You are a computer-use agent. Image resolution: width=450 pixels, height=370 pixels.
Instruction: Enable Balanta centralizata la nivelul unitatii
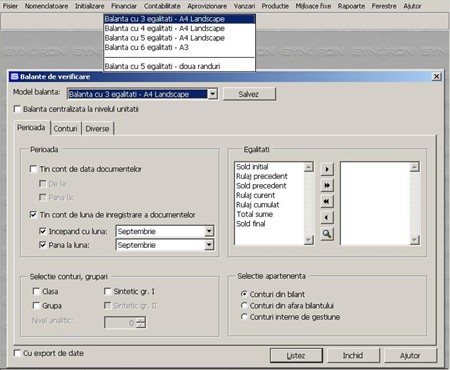tap(17, 109)
